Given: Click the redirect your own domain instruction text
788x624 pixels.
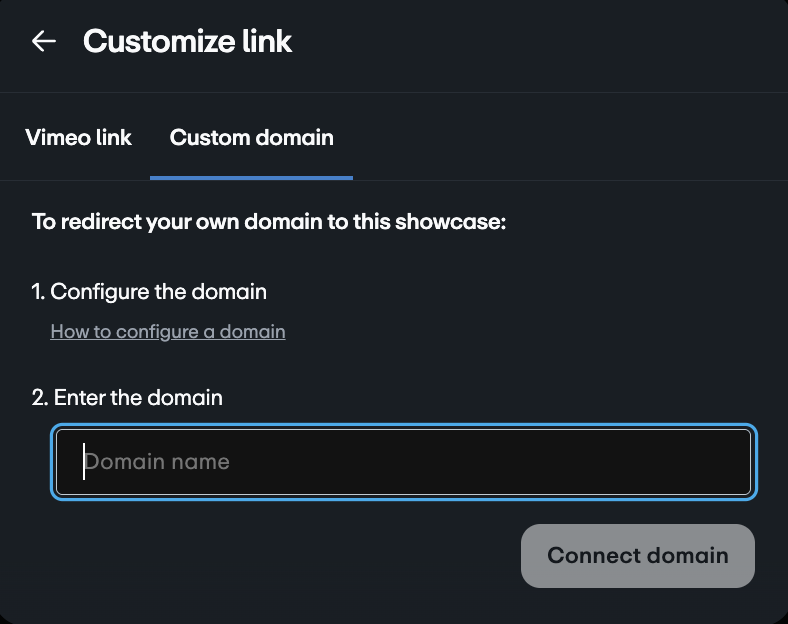Looking at the screenshot, I should click(269, 222).
